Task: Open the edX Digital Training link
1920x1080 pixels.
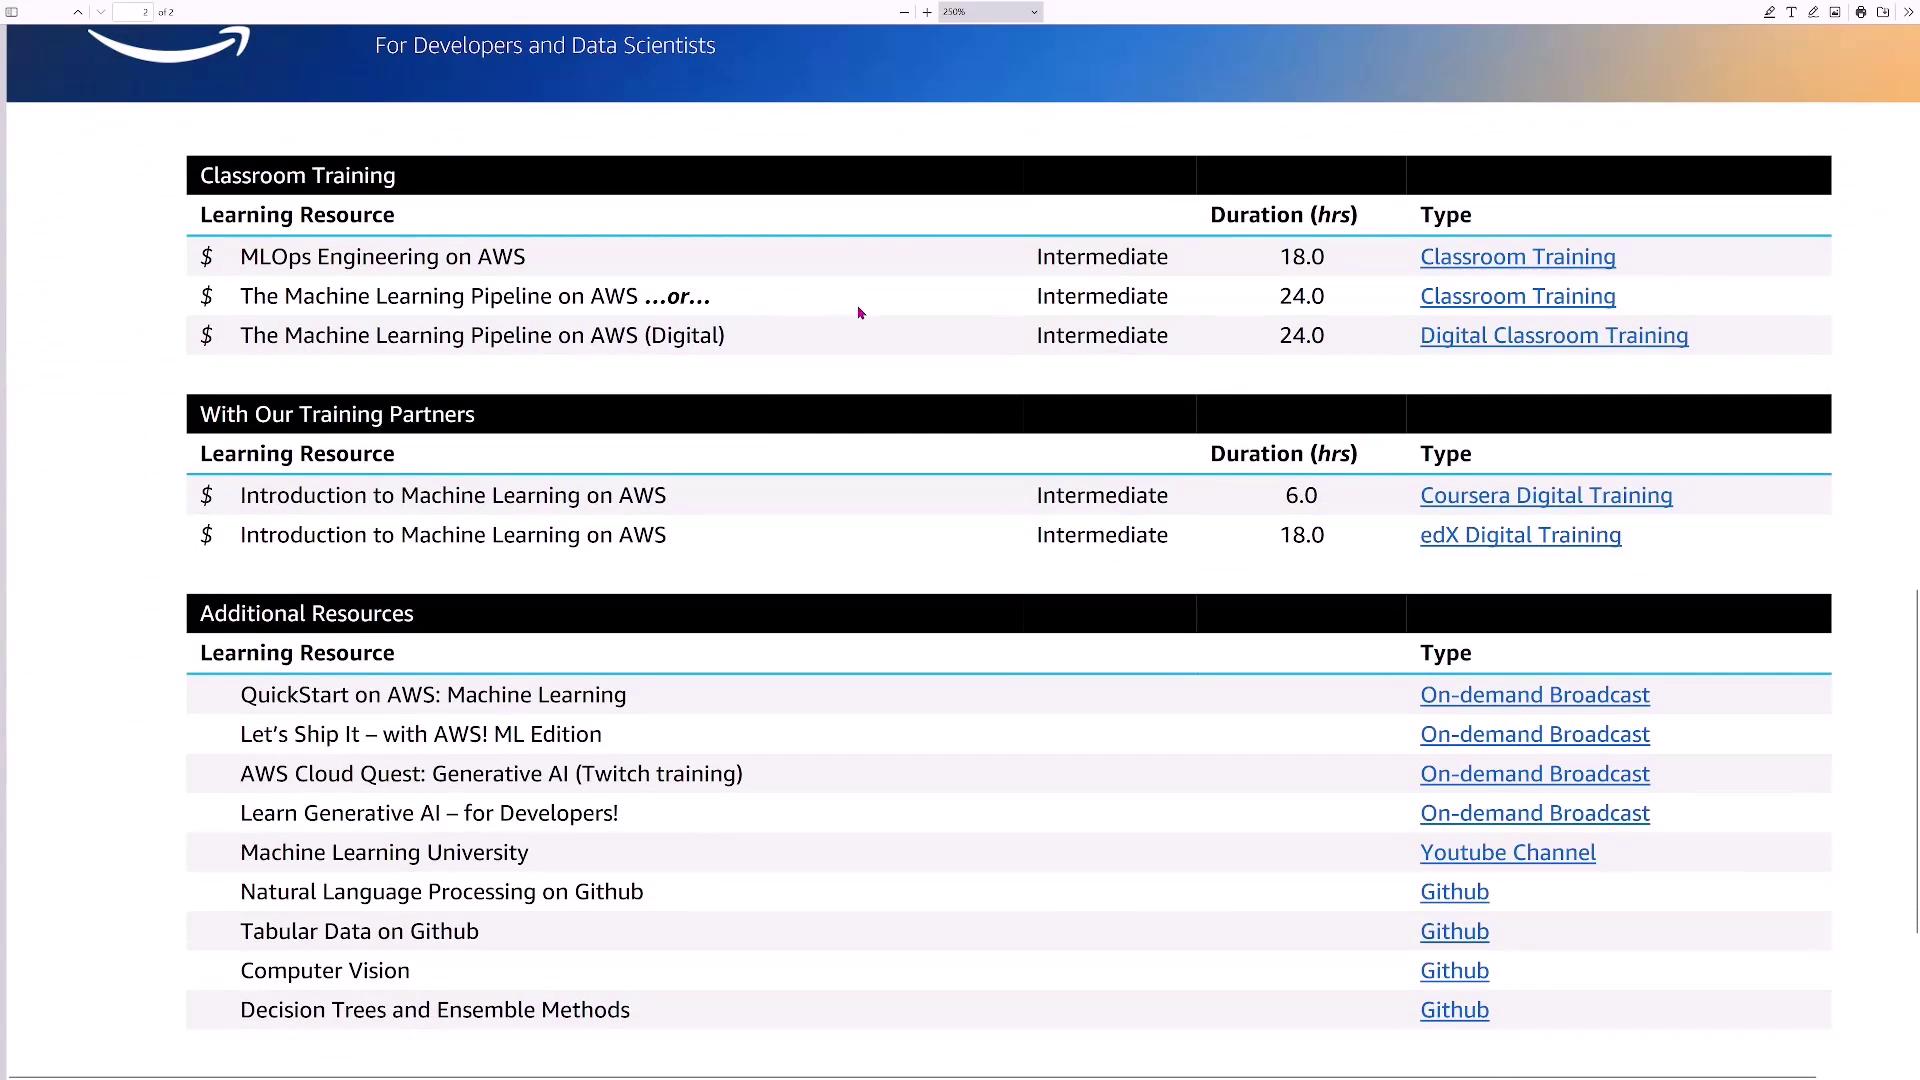Action: tap(1520, 535)
